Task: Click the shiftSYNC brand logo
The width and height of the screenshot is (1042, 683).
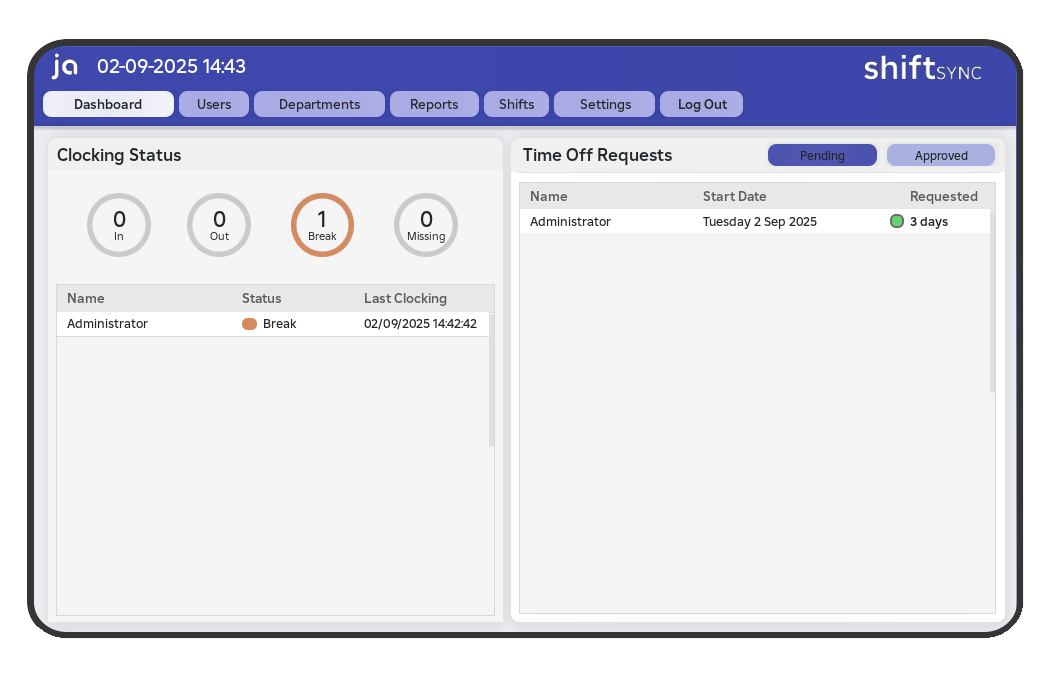Action: point(922,68)
